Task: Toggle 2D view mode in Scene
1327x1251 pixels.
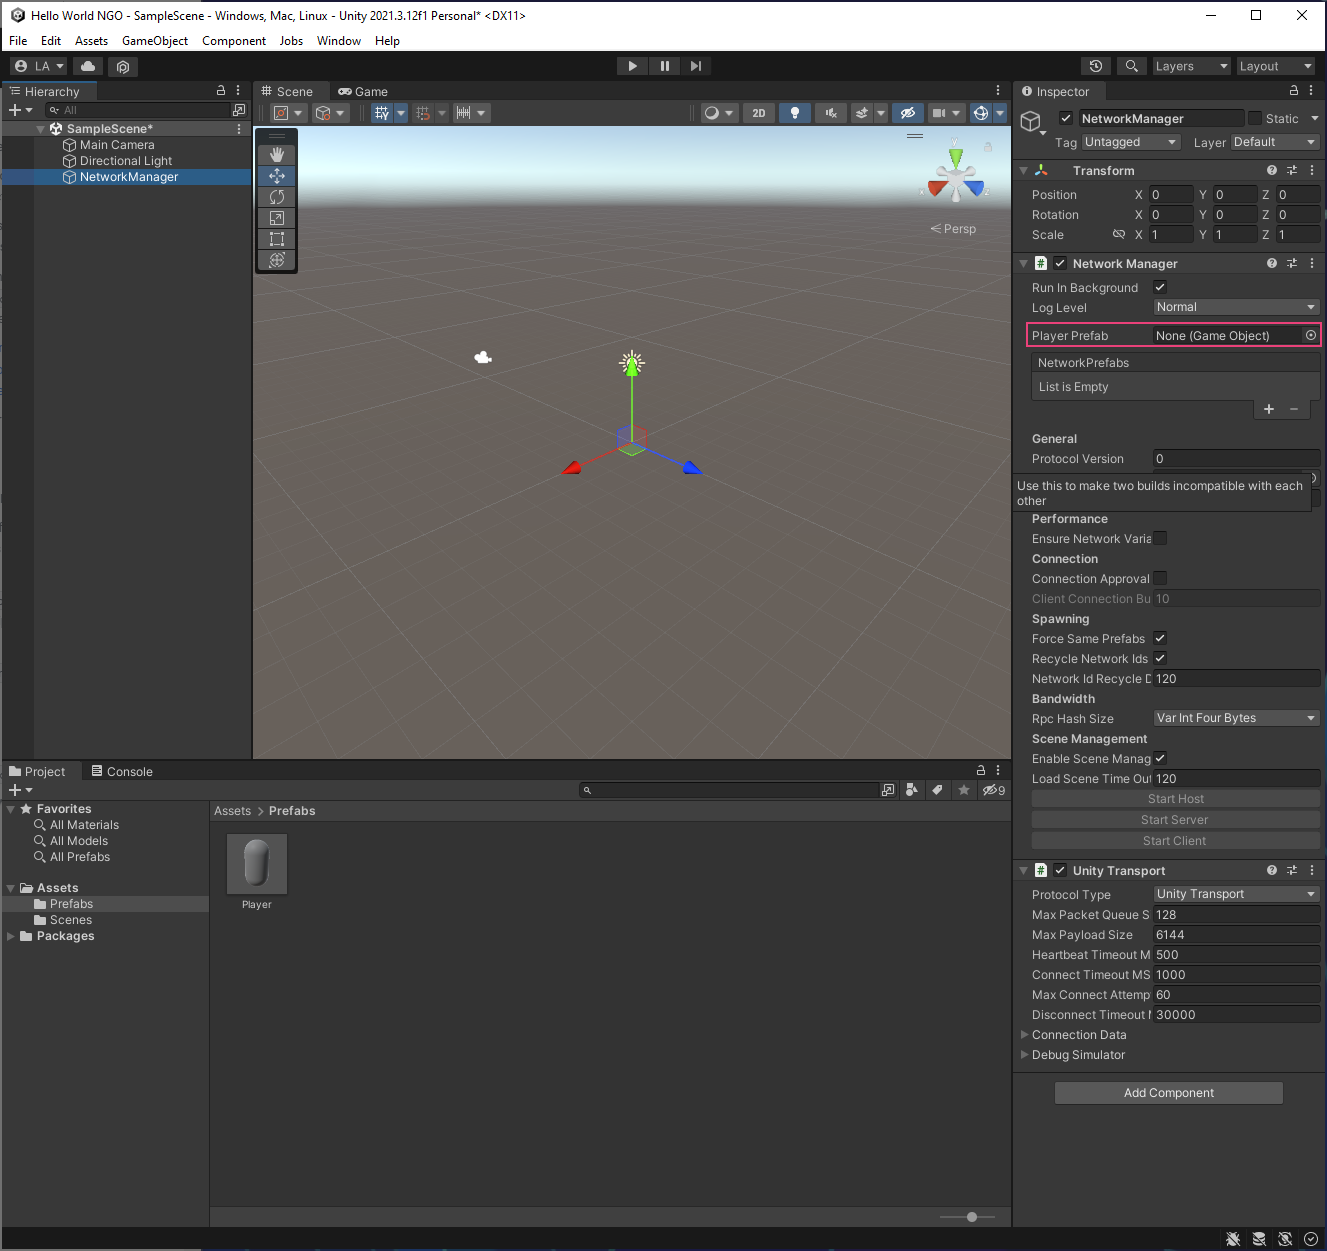Action: pos(759,113)
